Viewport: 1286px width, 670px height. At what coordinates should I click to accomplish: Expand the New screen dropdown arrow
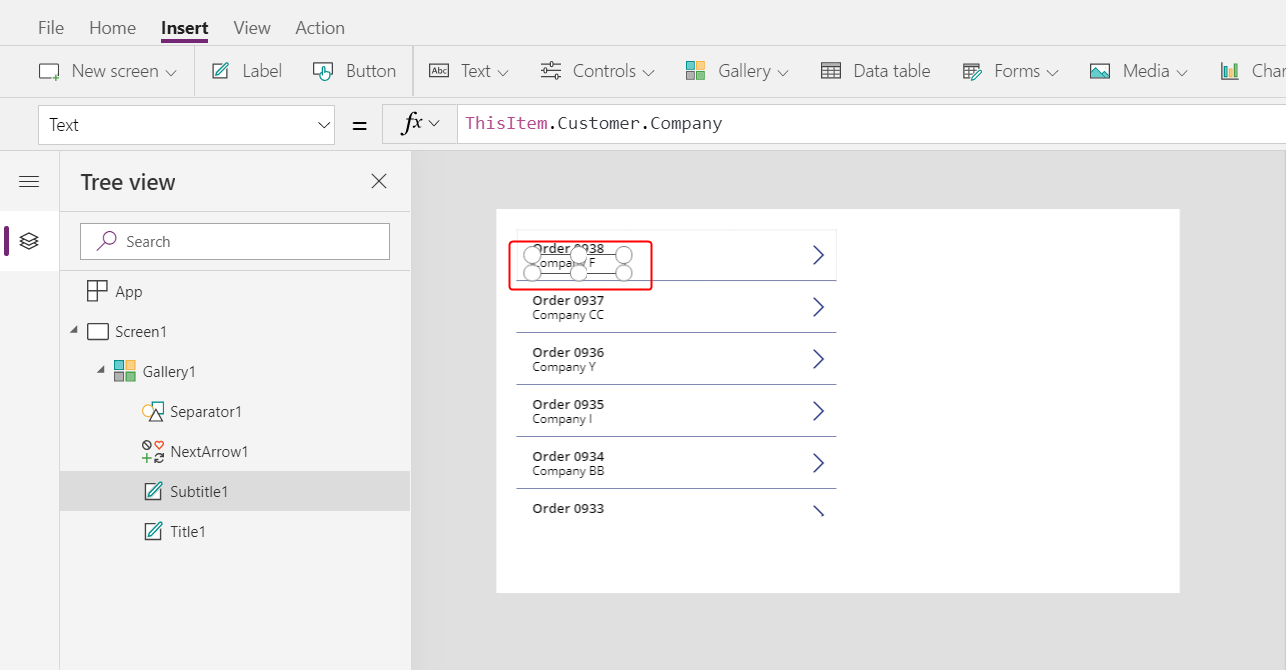coord(171,72)
